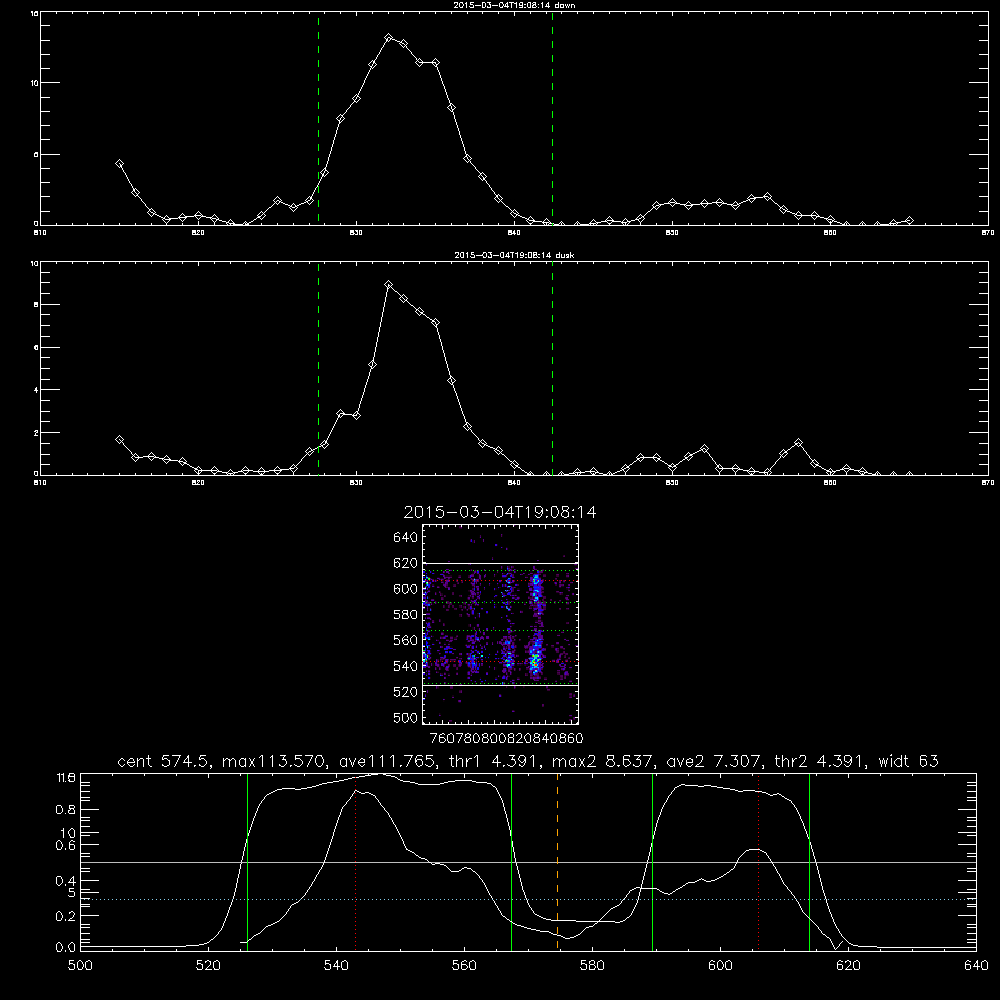This screenshot has width=1000, height=1000.
Task: Click bottom plot x-axis label "600"
Action: coord(721,966)
